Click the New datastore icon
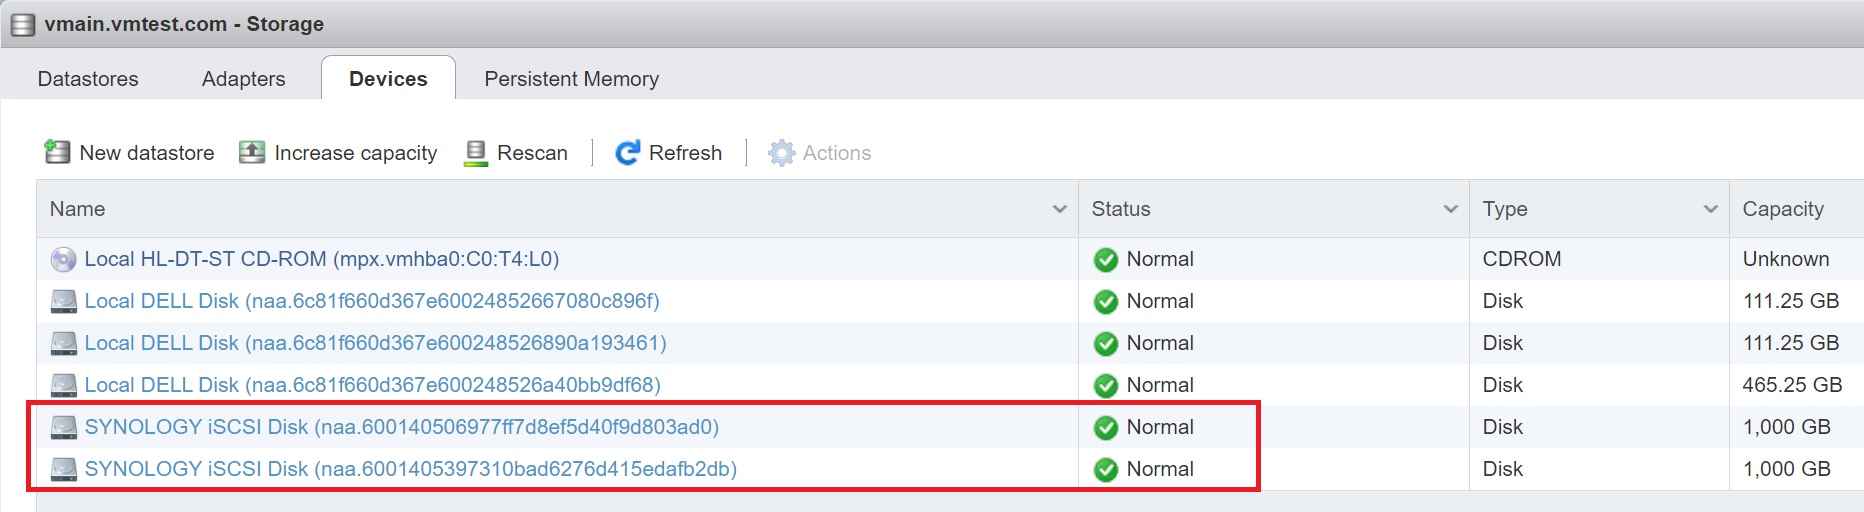This screenshot has width=1864, height=512. [x=57, y=152]
